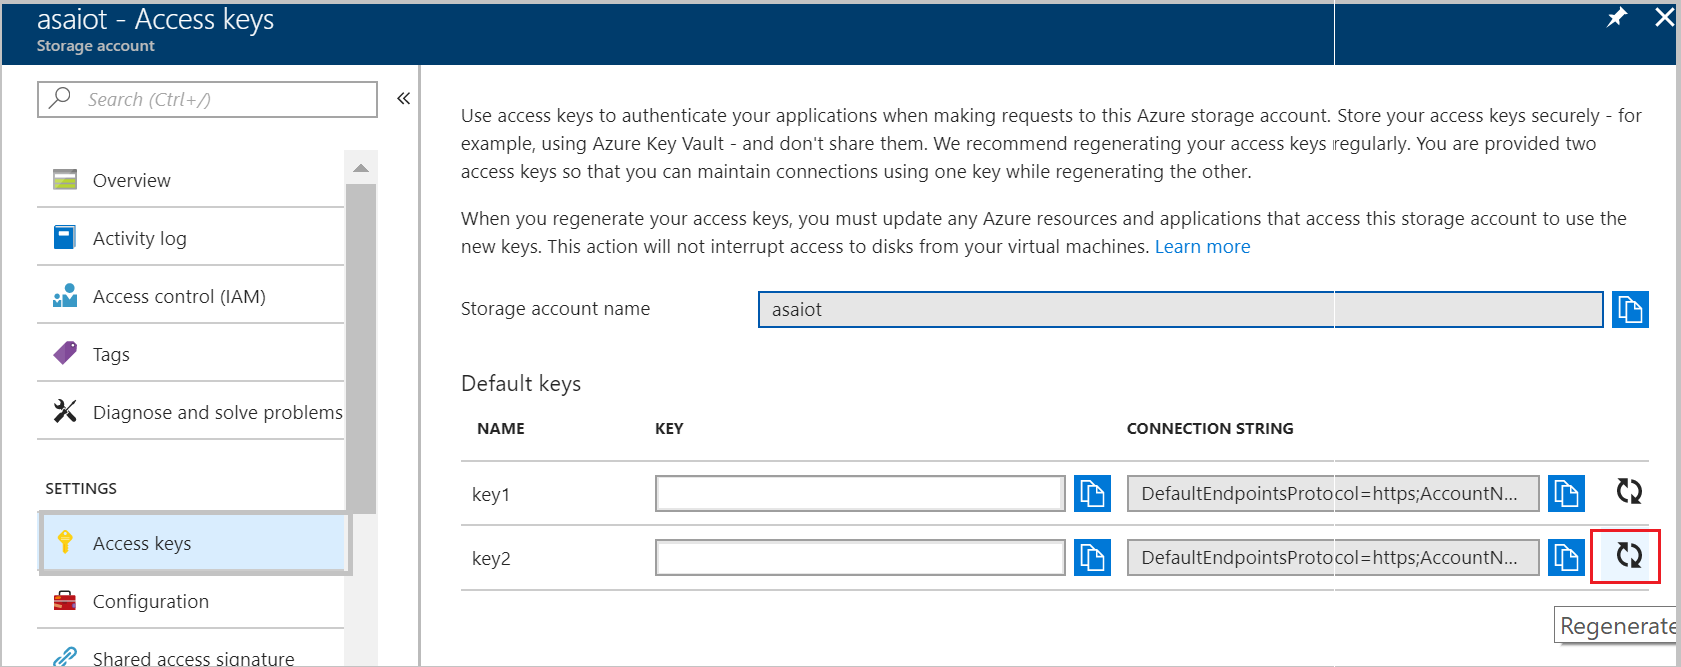The image size is (1681, 667).
Task: Open Configuration settings
Action: (150, 601)
